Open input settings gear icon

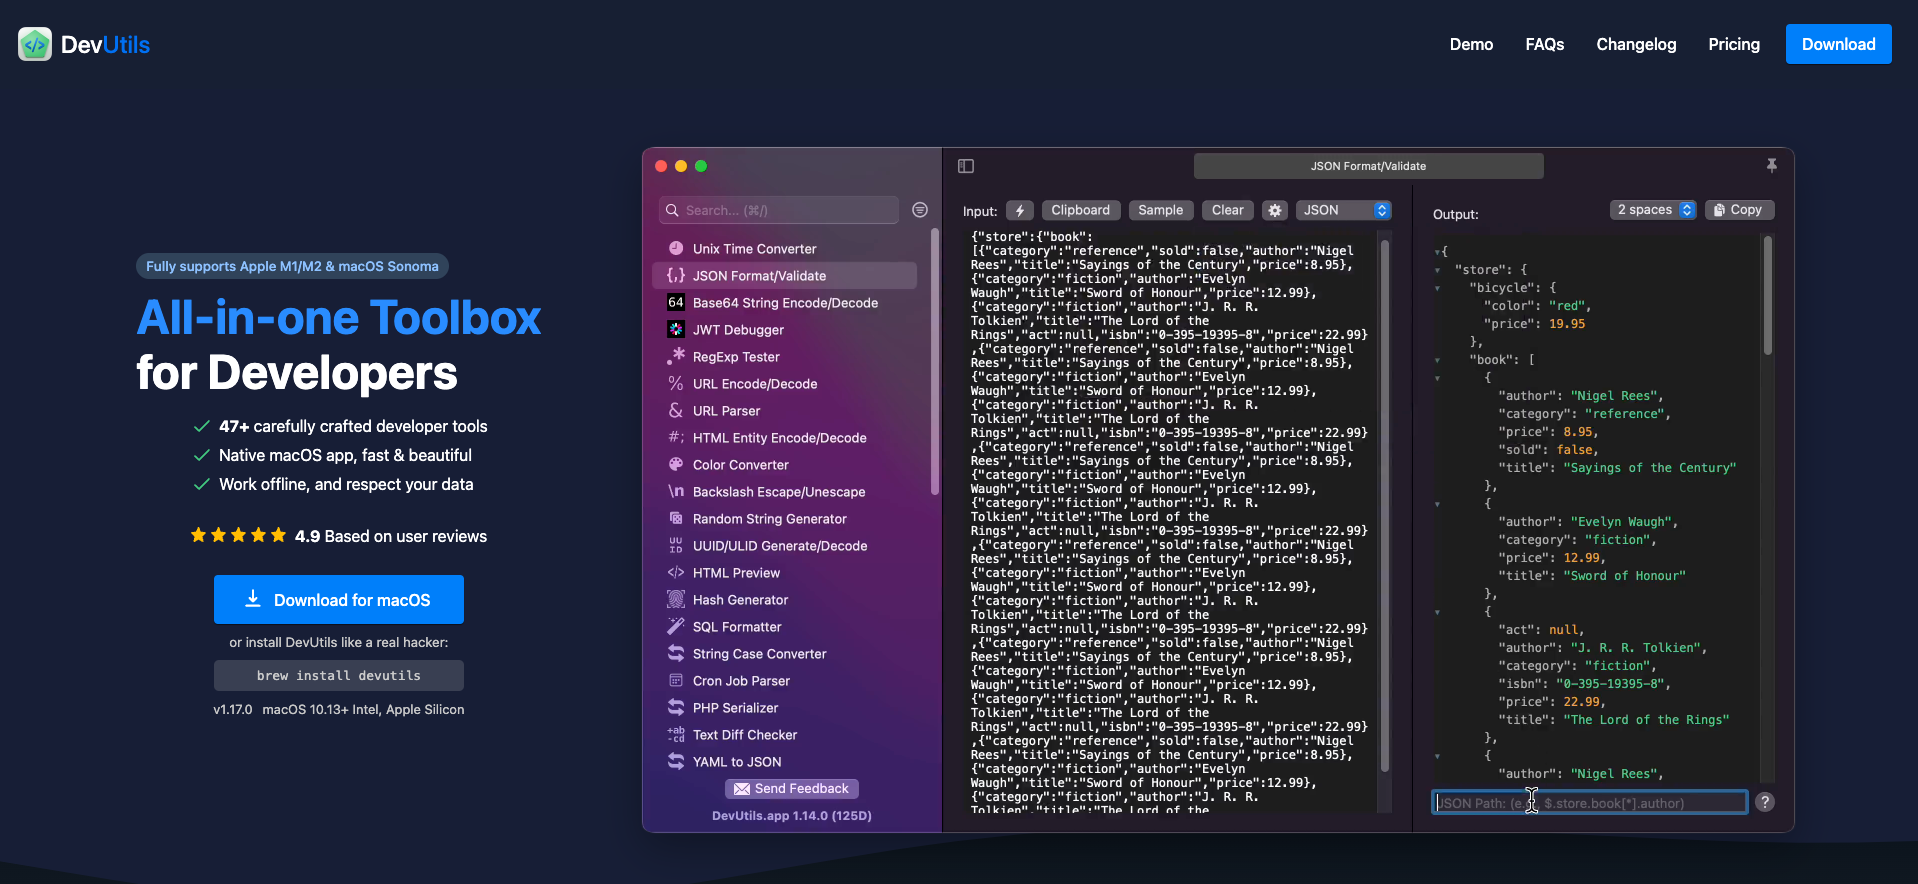click(1274, 210)
